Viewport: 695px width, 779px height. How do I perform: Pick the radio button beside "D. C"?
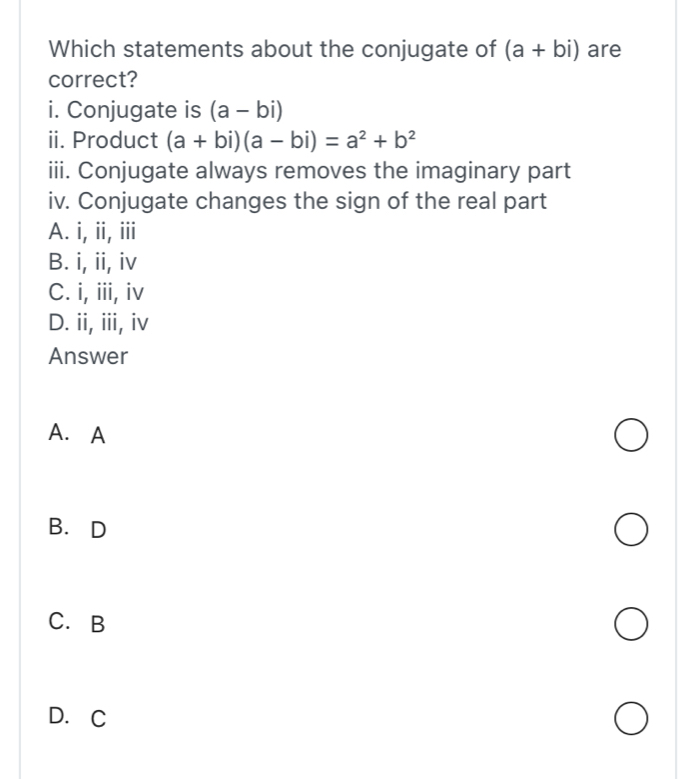[630, 718]
